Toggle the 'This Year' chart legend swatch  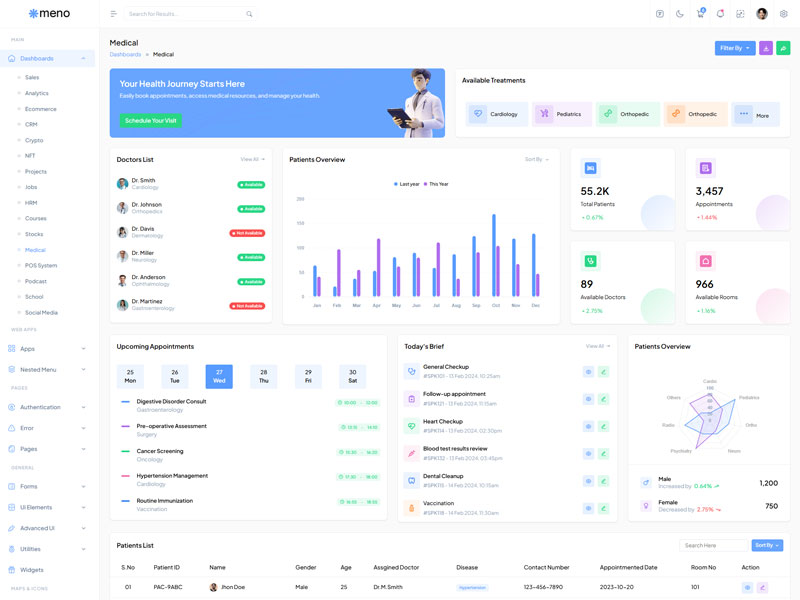click(426, 184)
